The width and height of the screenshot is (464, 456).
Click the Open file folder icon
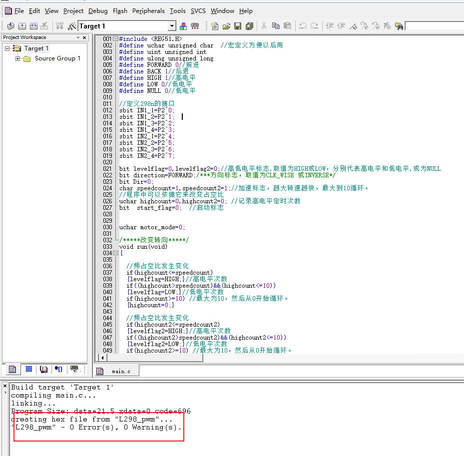point(226,26)
